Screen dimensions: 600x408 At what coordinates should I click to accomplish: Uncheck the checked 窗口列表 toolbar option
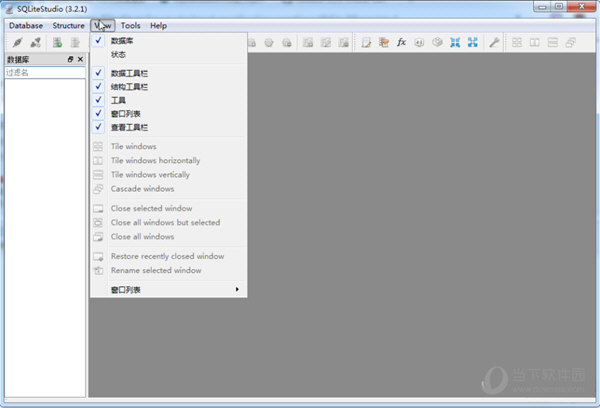coord(168,114)
